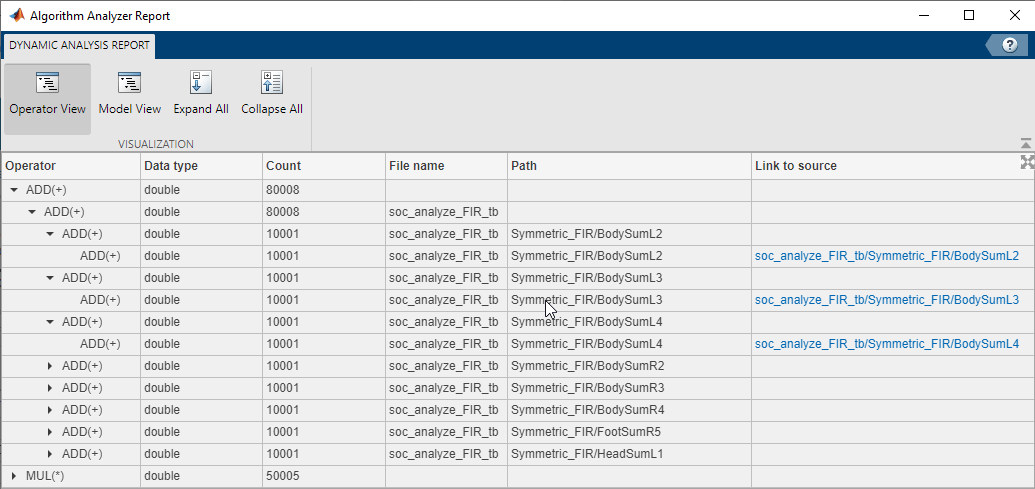Switch to Model View
The width and height of the screenshot is (1035, 489).
point(129,96)
